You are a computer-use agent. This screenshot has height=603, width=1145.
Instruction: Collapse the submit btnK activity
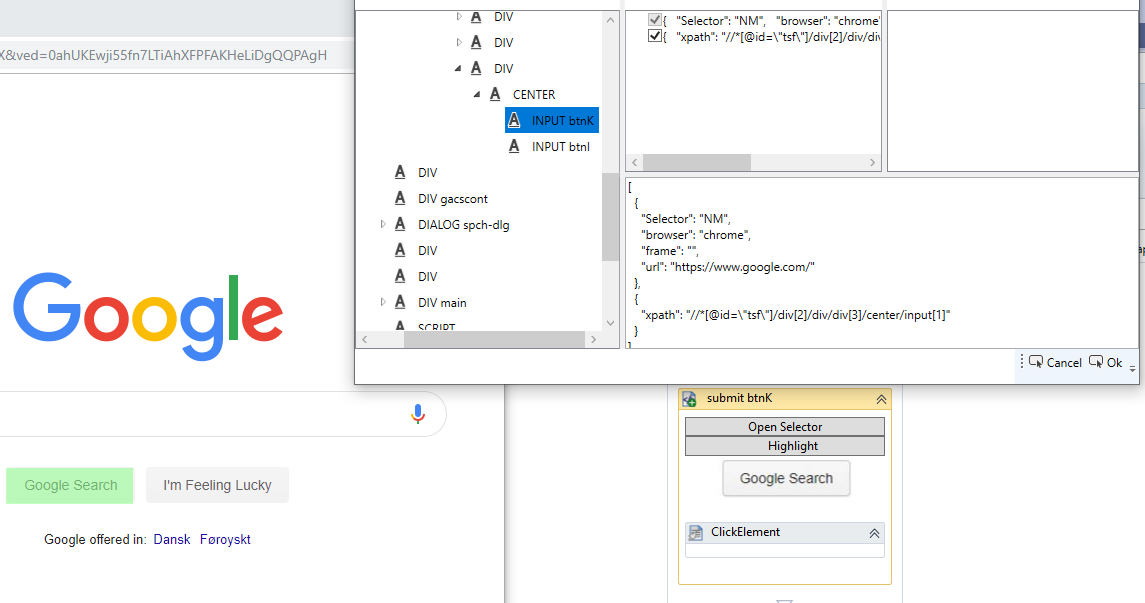tap(881, 399)
